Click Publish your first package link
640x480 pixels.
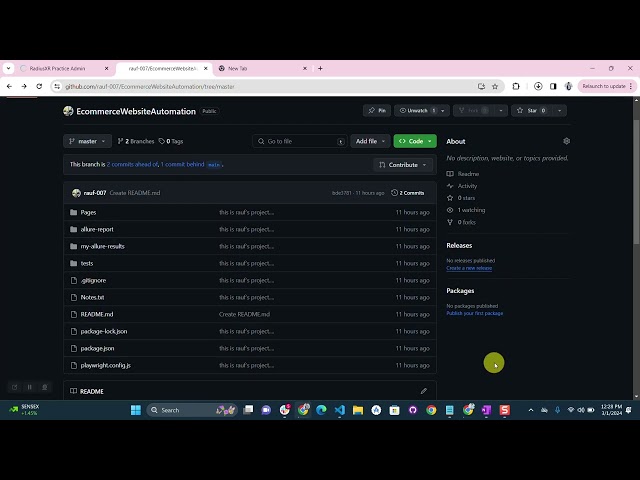[475, 313]
